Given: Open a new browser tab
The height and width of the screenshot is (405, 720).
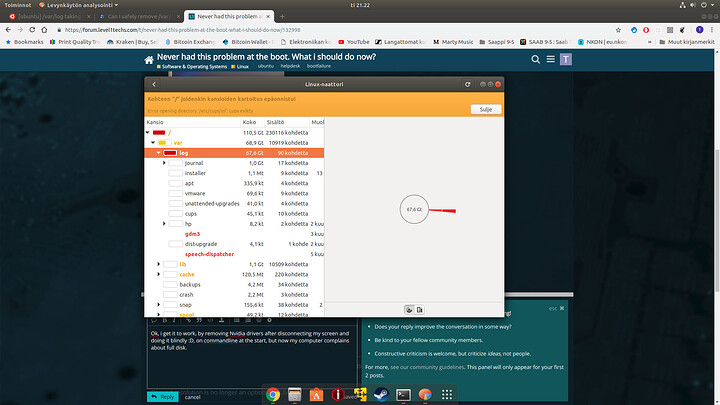Looking at the screenshot, I should [x=282, y=17].
